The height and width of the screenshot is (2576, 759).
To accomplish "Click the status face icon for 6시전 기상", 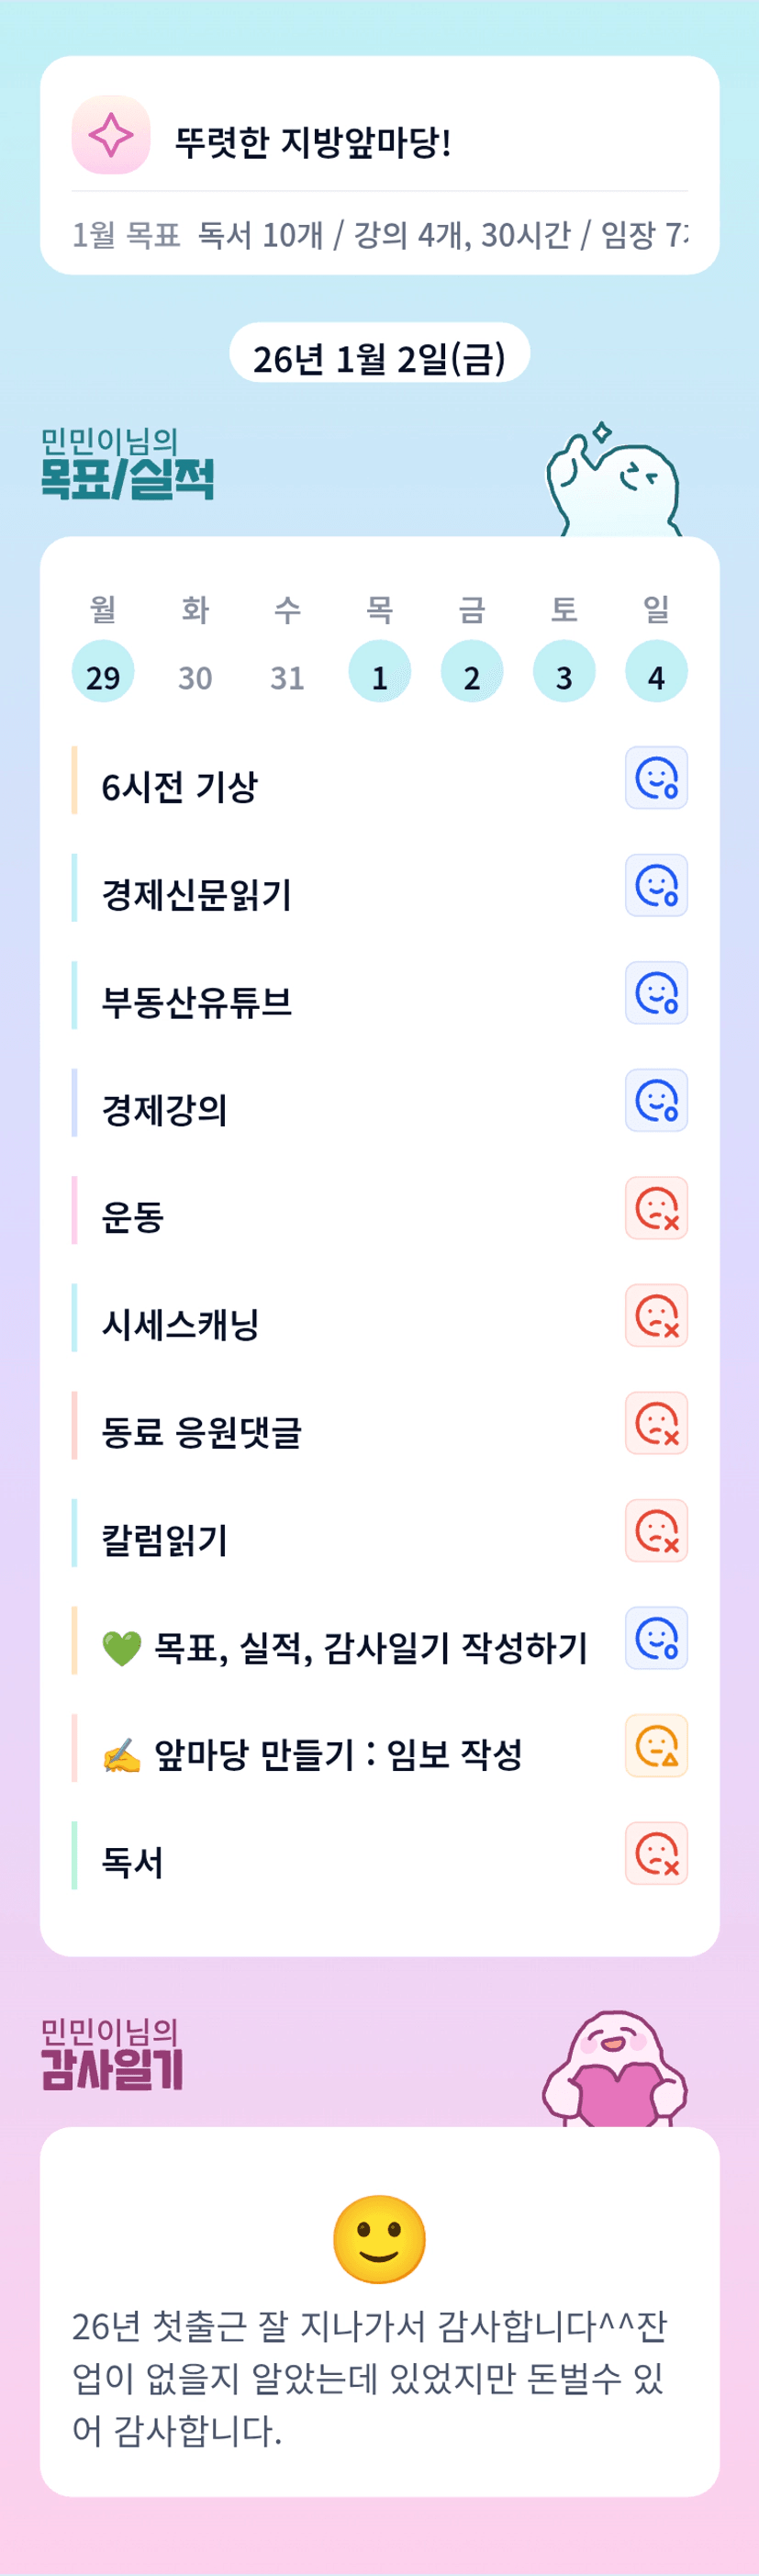I will [656, 778].
